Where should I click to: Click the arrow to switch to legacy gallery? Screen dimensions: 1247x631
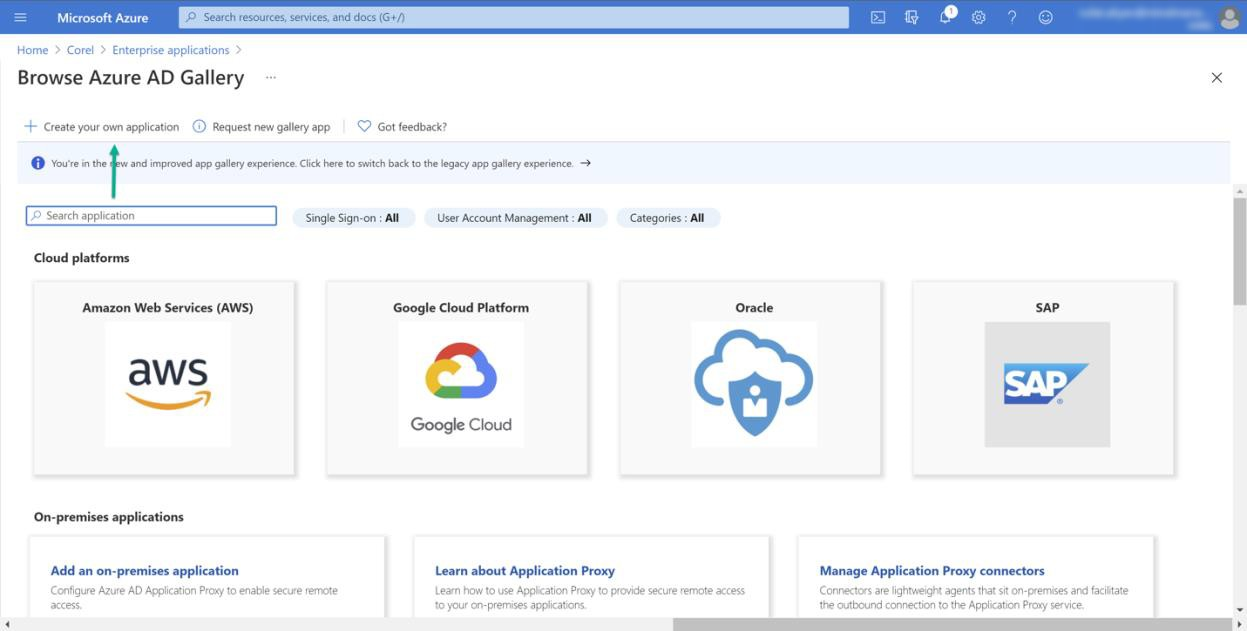585,163
